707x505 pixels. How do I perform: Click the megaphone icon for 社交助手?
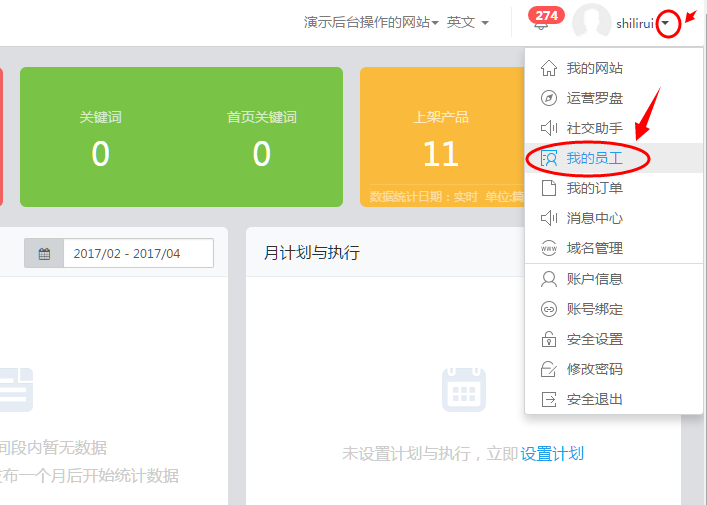pyautogui.click(x=548, y=128)
